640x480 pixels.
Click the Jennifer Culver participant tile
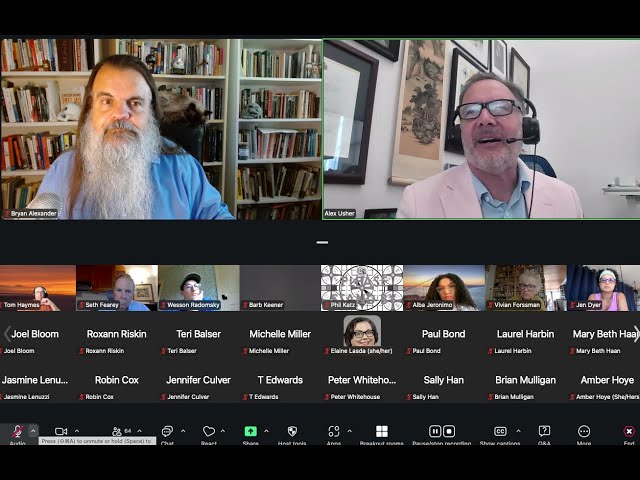[x=199, y=380]
